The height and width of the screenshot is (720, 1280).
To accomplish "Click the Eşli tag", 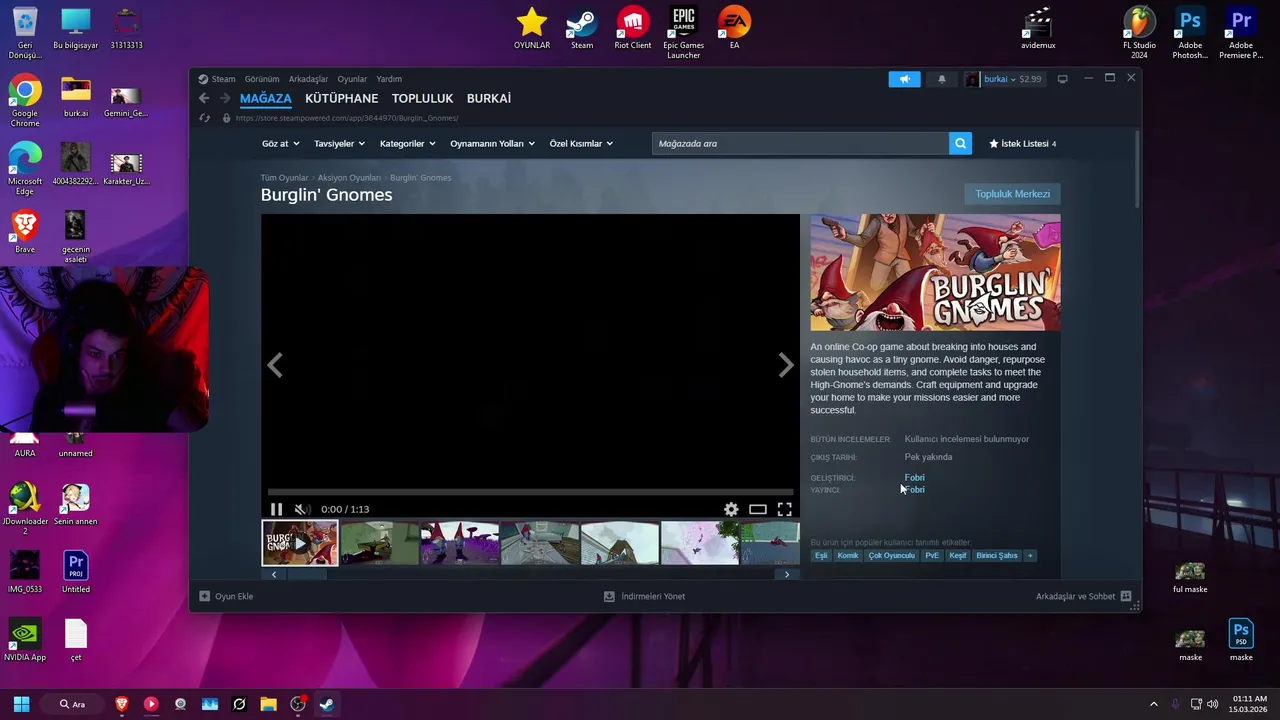I will 821,555.
